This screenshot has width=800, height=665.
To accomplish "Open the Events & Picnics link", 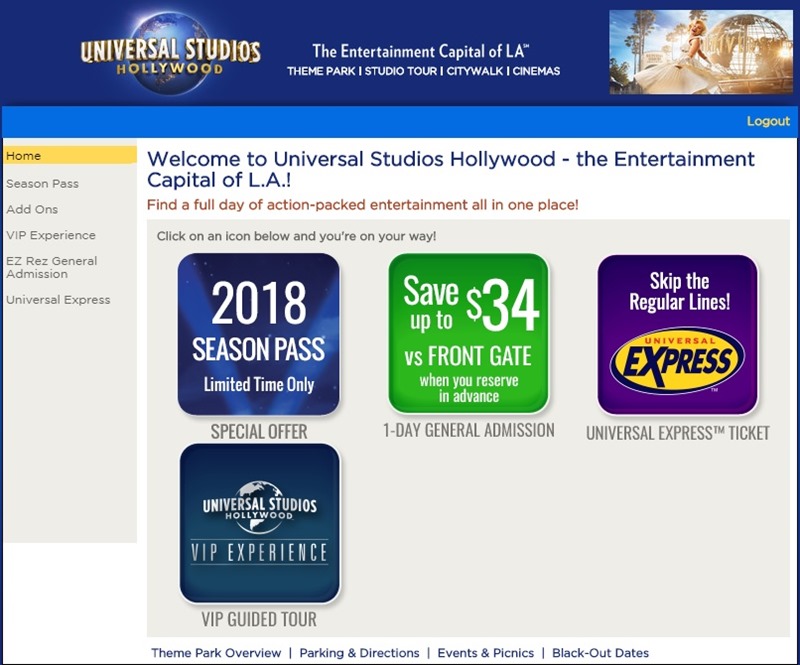I will [x=486, y=653].
